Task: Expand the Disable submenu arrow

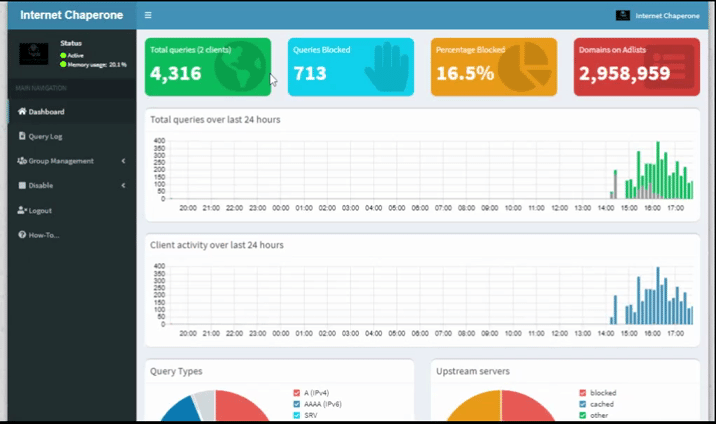Action: tap(123, 186)
